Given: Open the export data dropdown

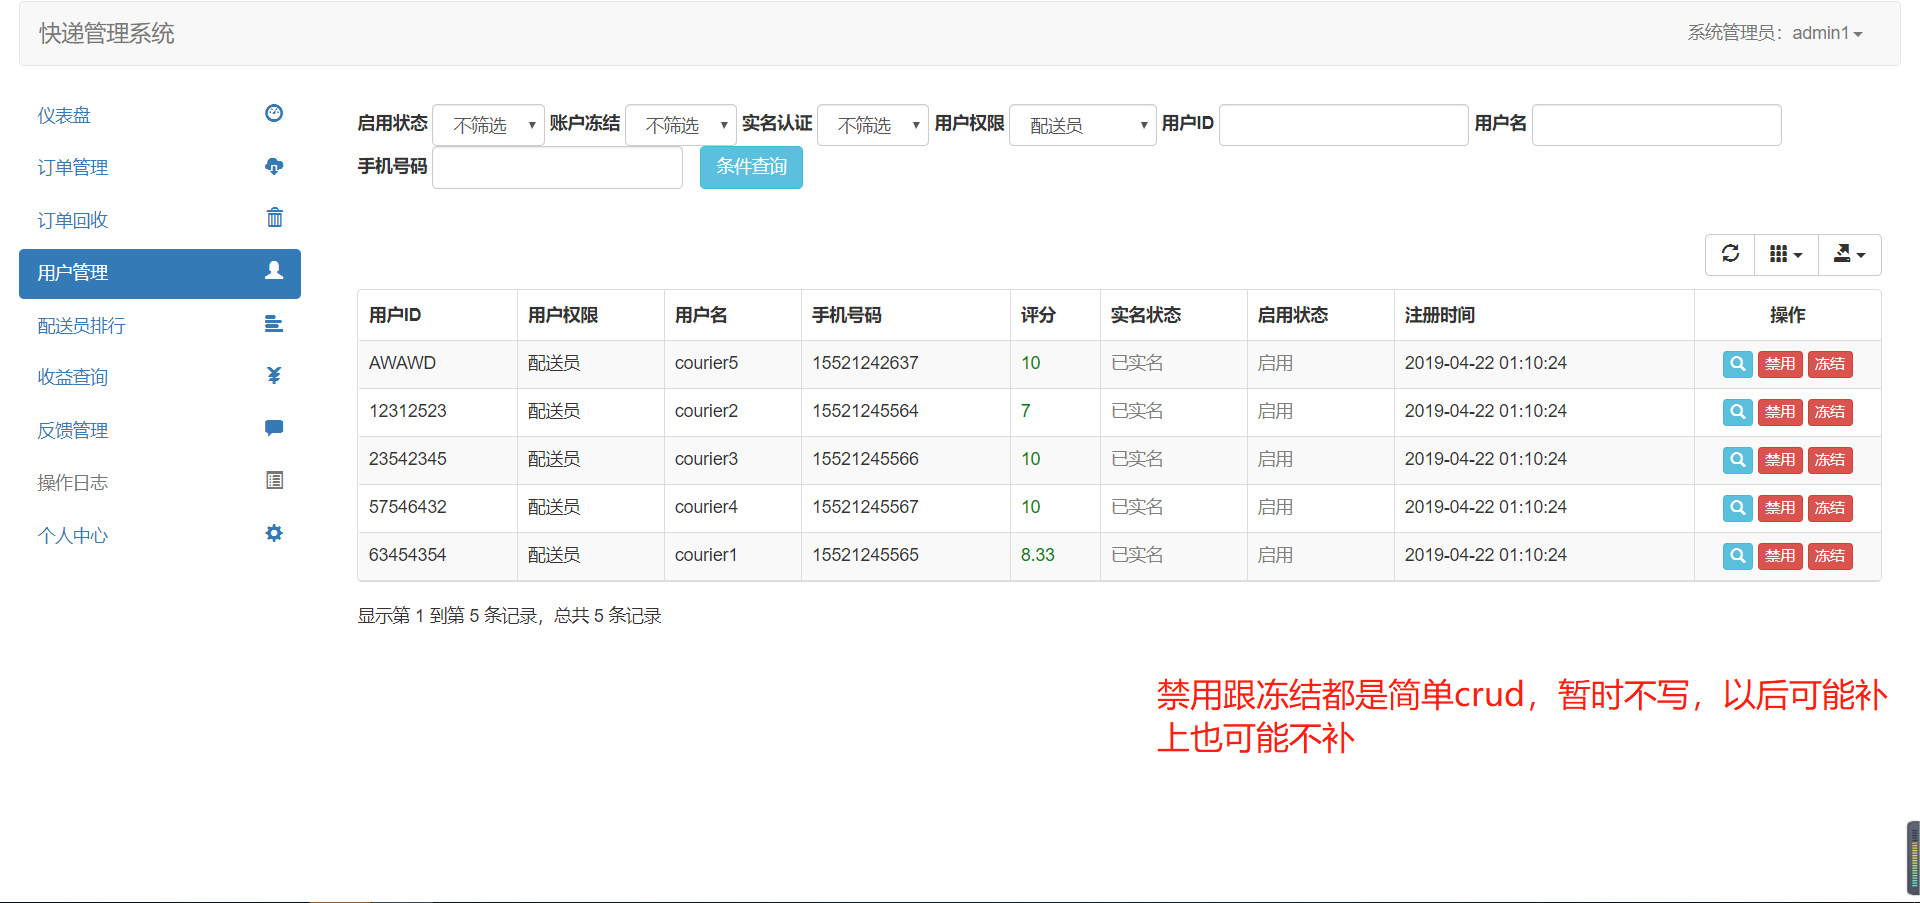Looking at the screenshot, I should click(1849, 254).
